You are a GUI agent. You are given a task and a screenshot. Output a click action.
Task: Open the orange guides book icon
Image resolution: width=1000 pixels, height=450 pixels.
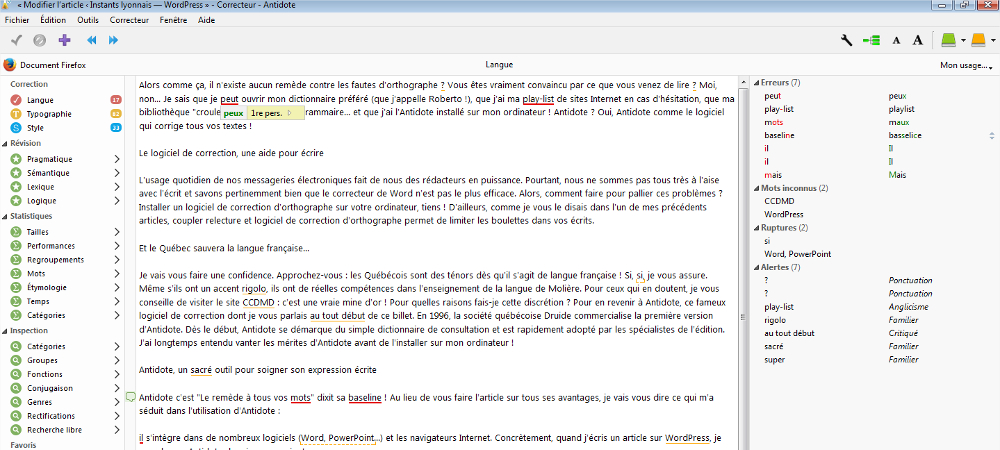pos(978,40)
